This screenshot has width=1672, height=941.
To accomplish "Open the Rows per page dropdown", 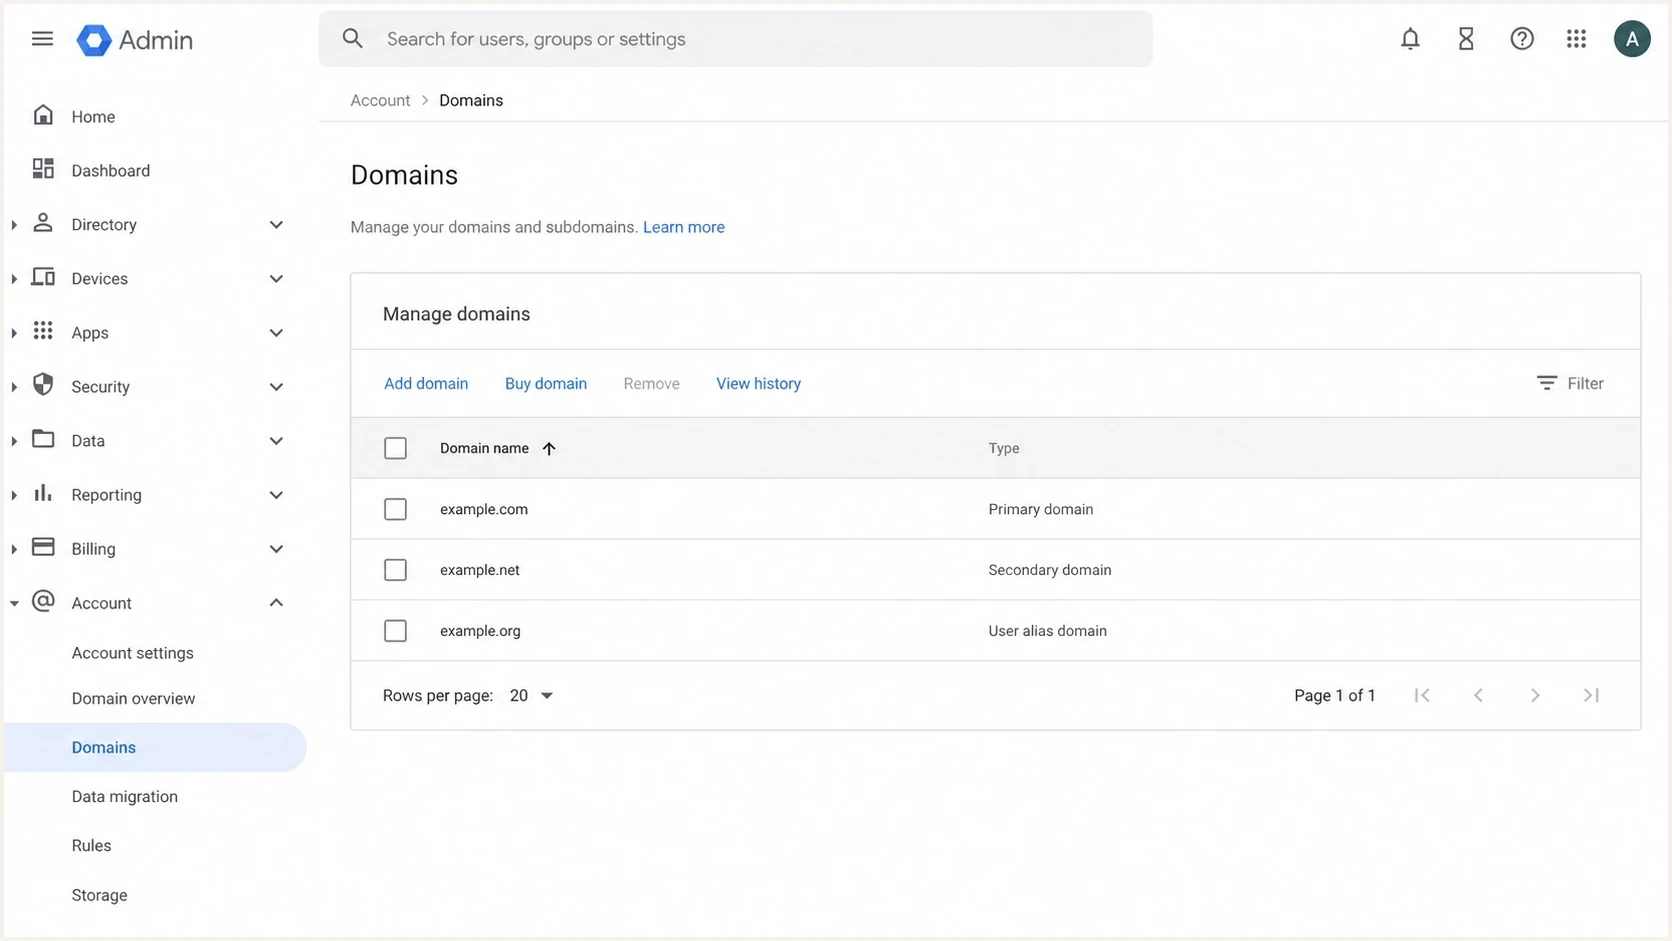I will 531,695.
